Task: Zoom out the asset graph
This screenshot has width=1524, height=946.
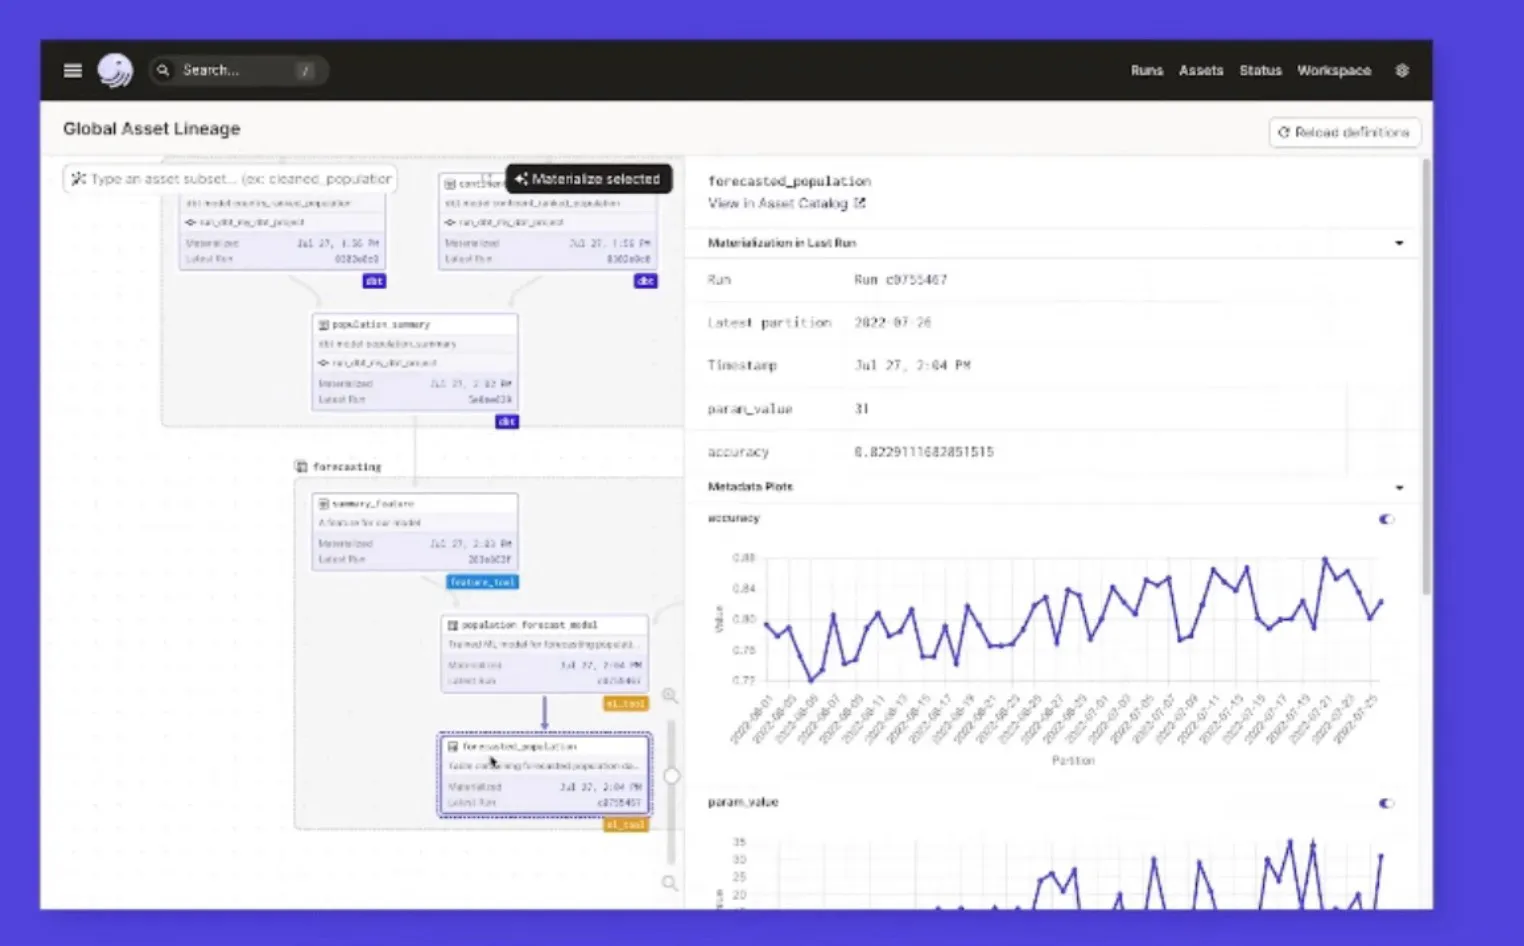Action: tap(670, 883)
